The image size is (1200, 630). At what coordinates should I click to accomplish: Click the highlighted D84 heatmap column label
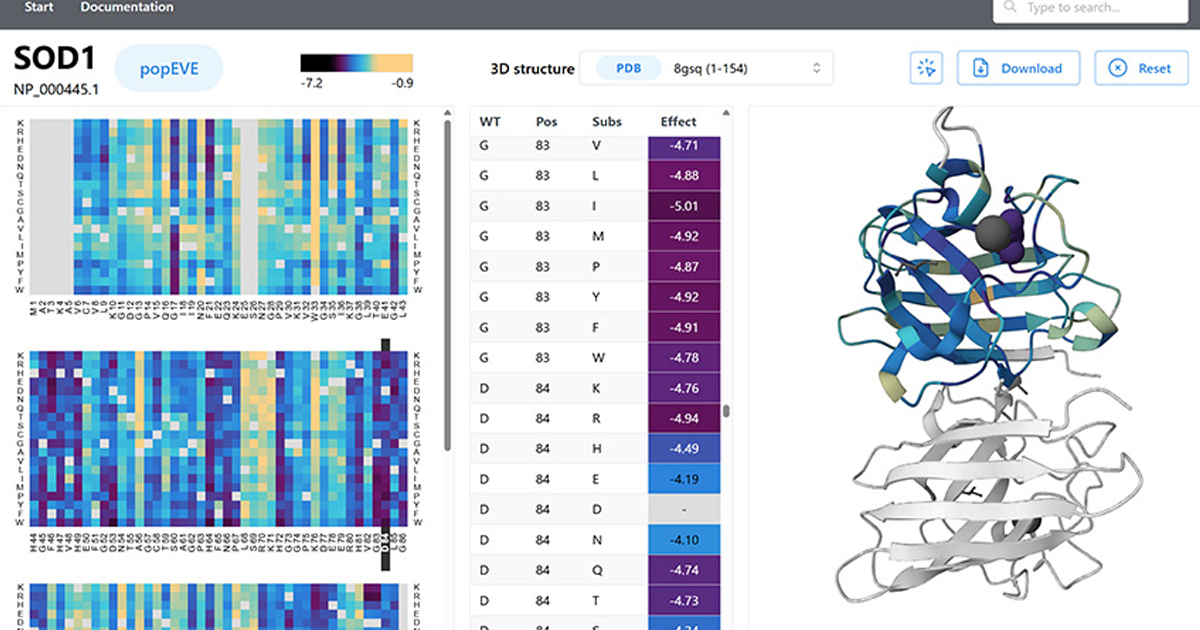(385, 548)
